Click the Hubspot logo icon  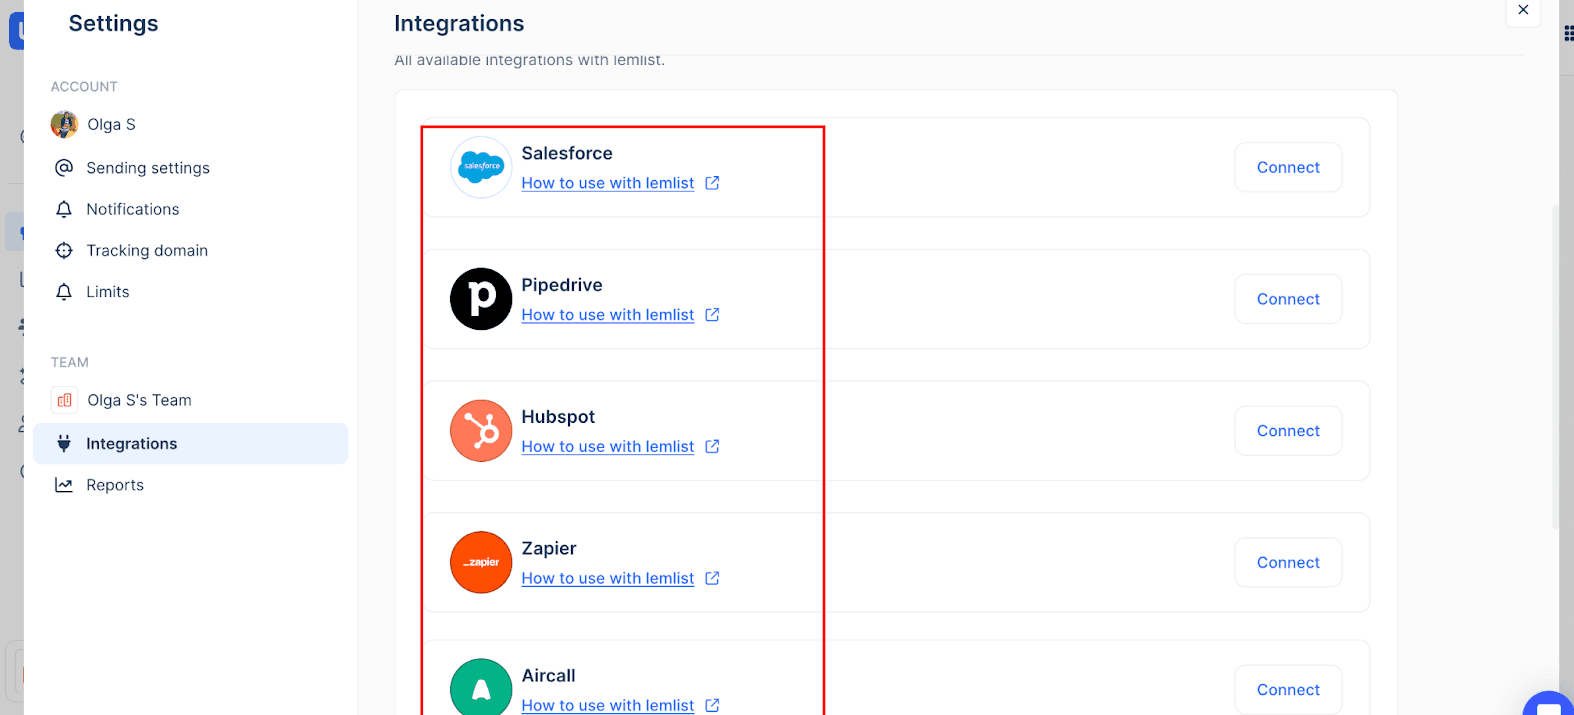pos(481,431)
